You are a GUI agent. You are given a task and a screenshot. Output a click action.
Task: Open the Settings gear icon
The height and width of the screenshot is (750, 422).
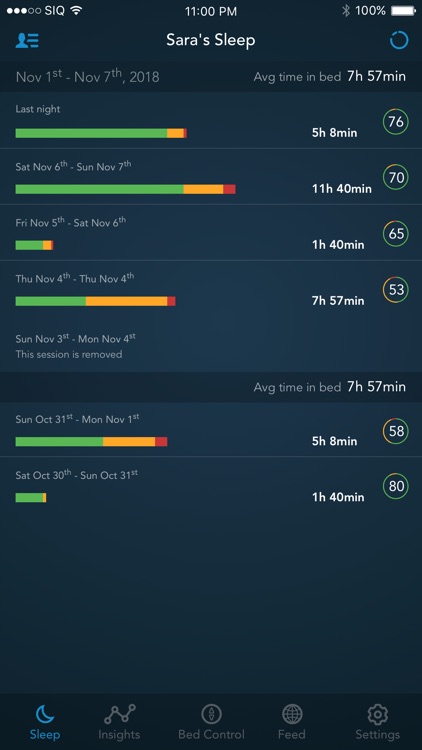click(x=378, y=715)
